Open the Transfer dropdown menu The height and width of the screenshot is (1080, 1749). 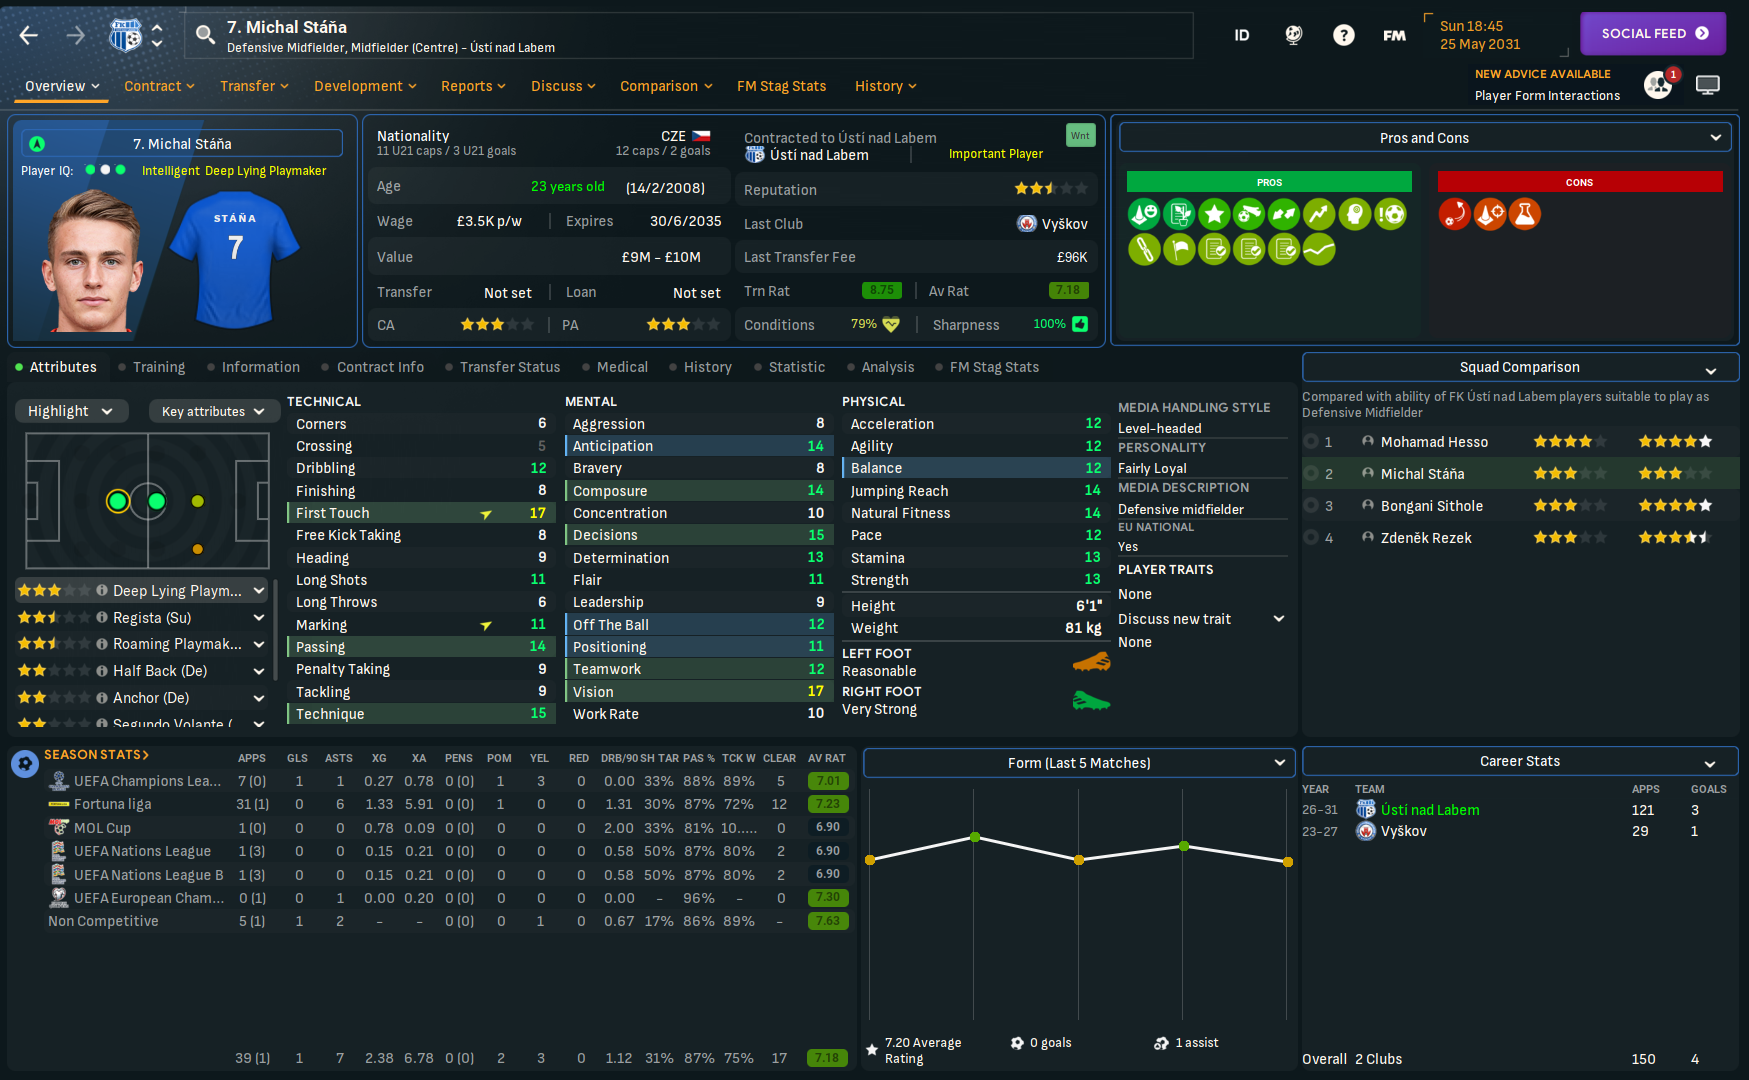point(254,86)
